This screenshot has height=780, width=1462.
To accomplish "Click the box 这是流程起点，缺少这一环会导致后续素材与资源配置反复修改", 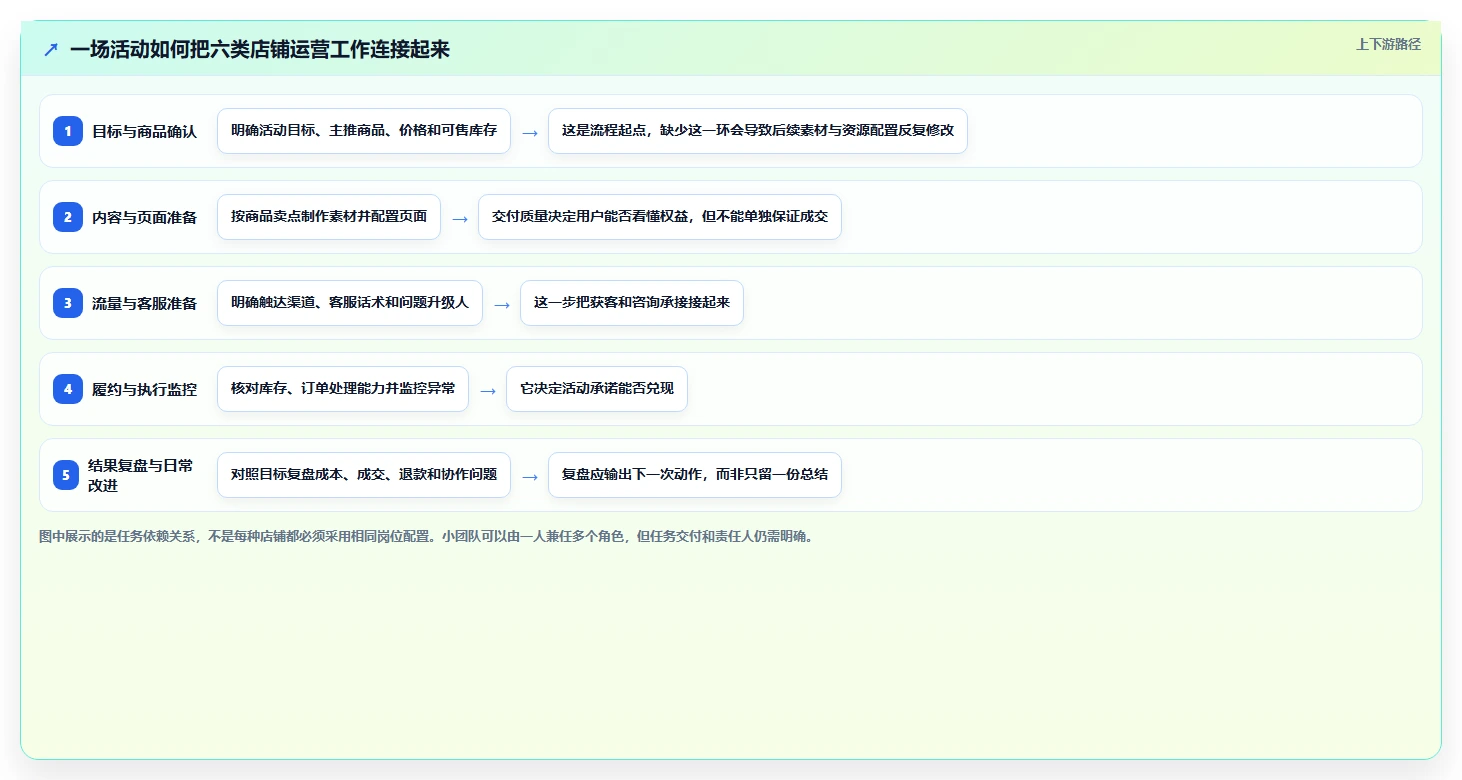I will point(758,131).
